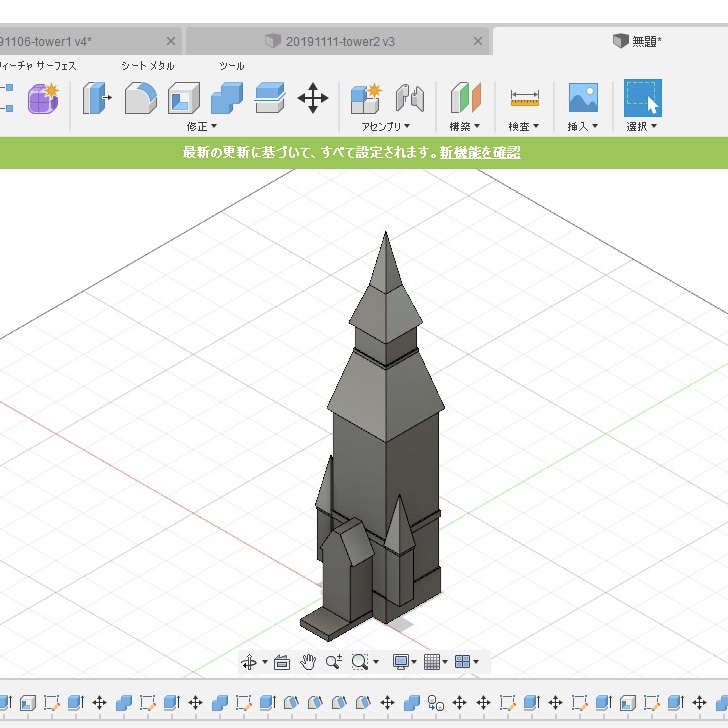The image size is (728, 728).
Task: Activate the Select tool icon
Action: pos(643,98)
